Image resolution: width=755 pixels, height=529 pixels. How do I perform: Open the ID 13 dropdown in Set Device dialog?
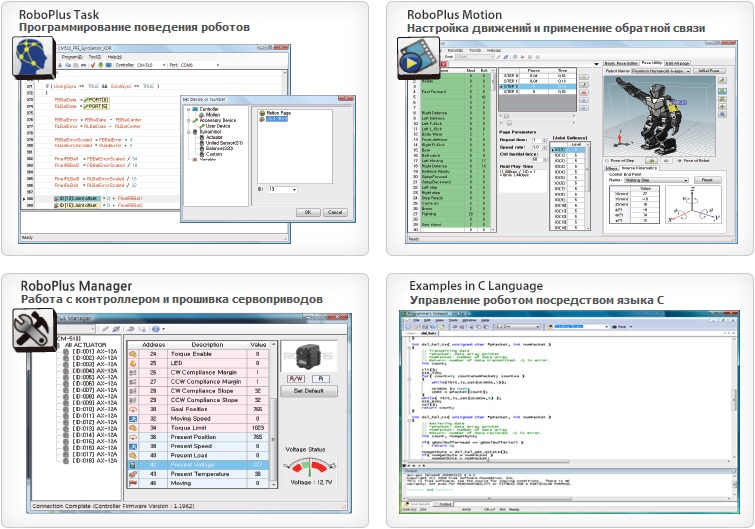tap(294, 190)
